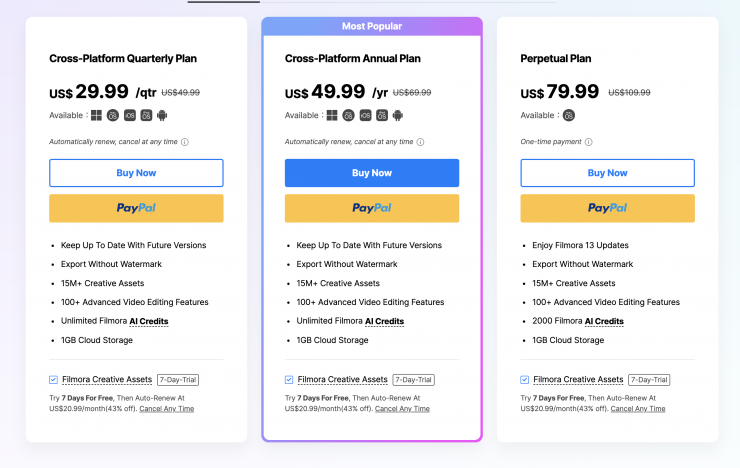Click Windows icon in Annual Plan
The width and height of the screenshot is (740, 468).
tap(333, 115)
